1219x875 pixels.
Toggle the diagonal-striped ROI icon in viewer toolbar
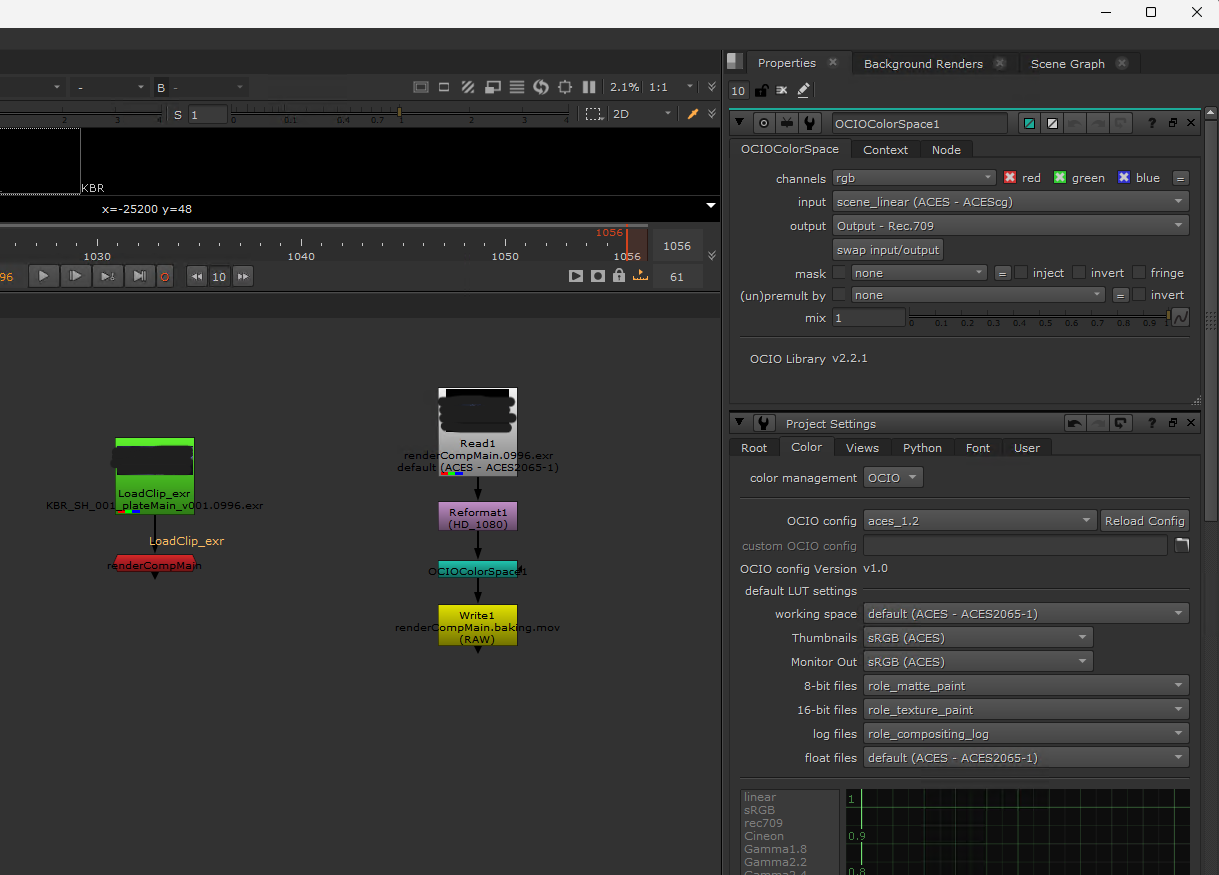pyautogui.click(x=468, y=87)
